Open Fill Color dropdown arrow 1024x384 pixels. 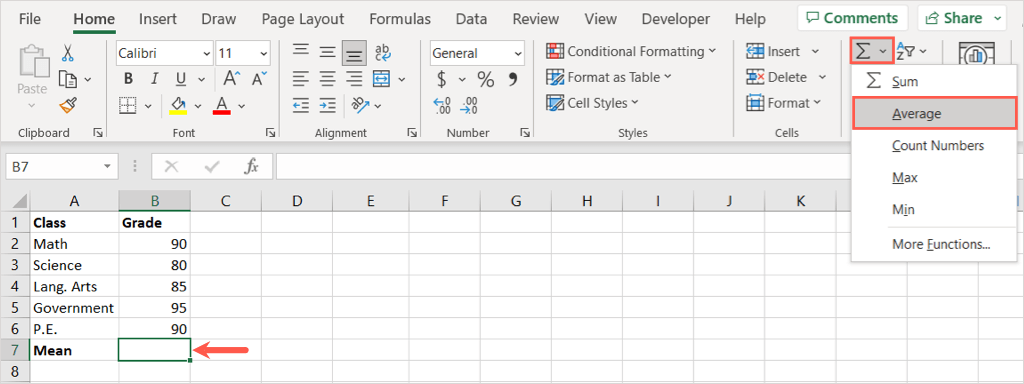pyautogui.click(x=197, y=105)
